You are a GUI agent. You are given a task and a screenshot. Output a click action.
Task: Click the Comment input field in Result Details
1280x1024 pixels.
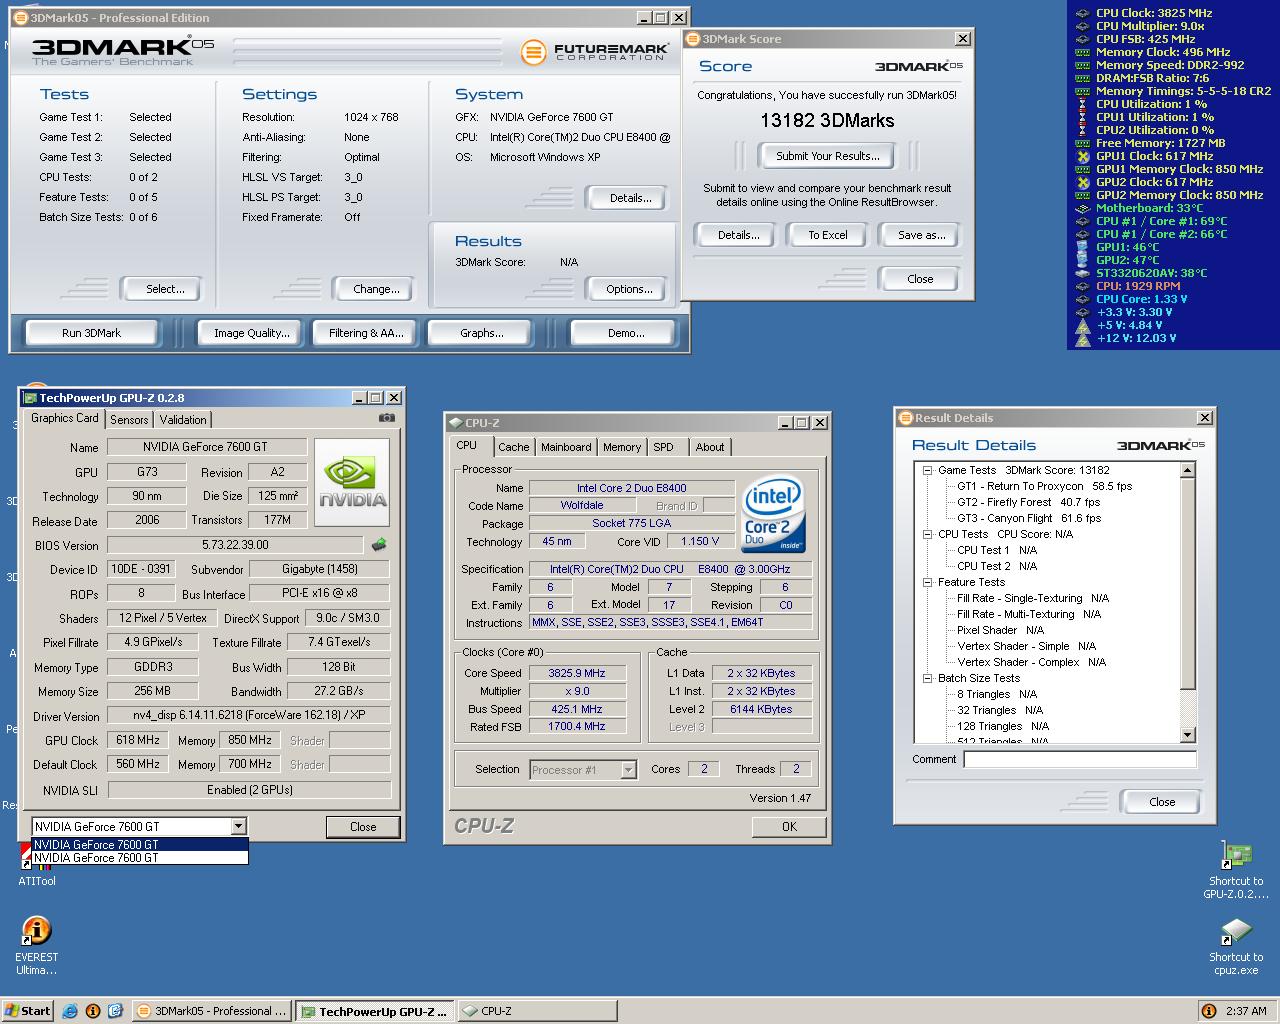click(x=1080, y=759)
